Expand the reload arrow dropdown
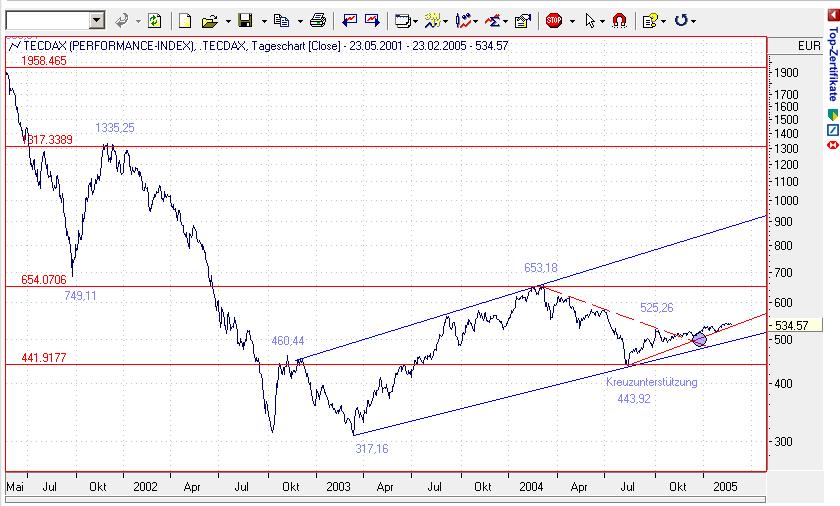The height and width of the screenshot is (506, 840). (694, 21)
